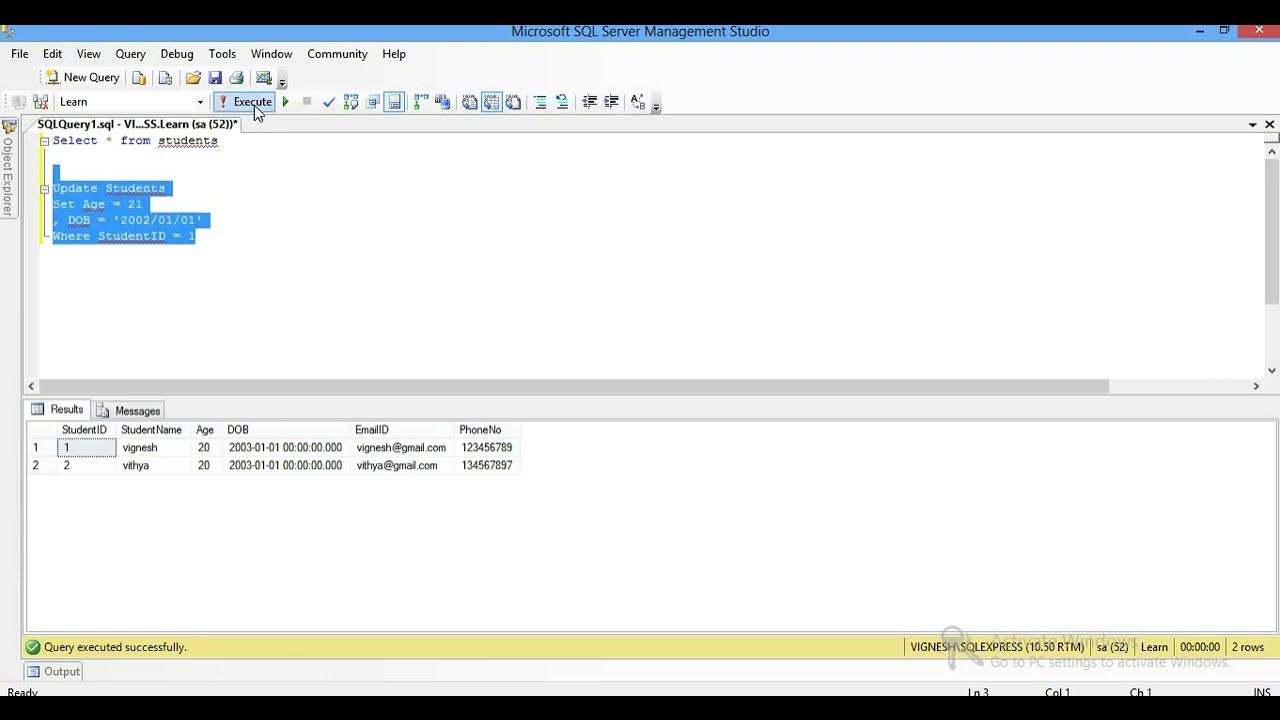The width and height of the screenshot is (1280, 720).
Task: Click the Change Connection icon
Action: click(41, 101)
